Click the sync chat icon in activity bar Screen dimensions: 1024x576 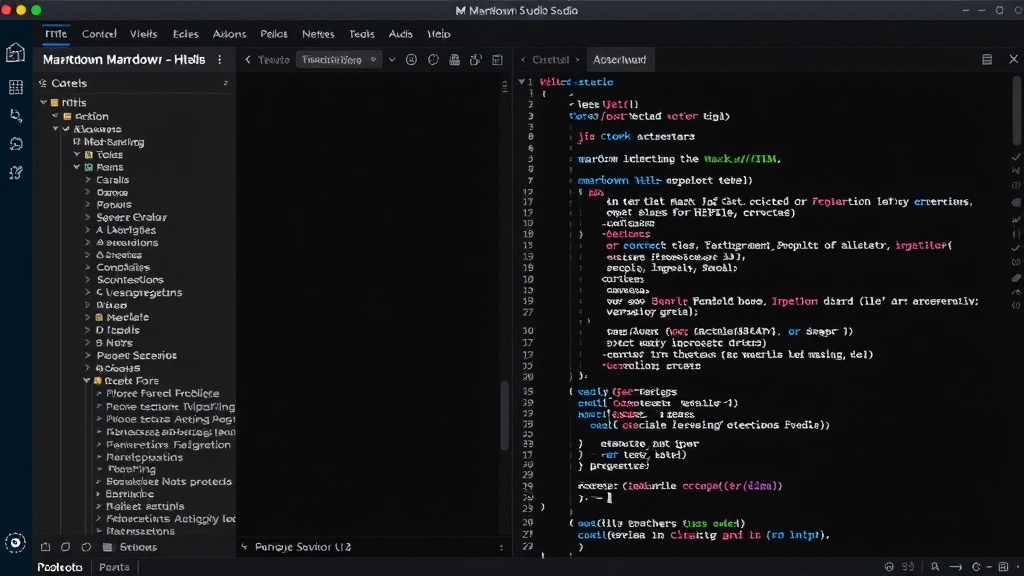pyautogui.click(x=16, y=144)
